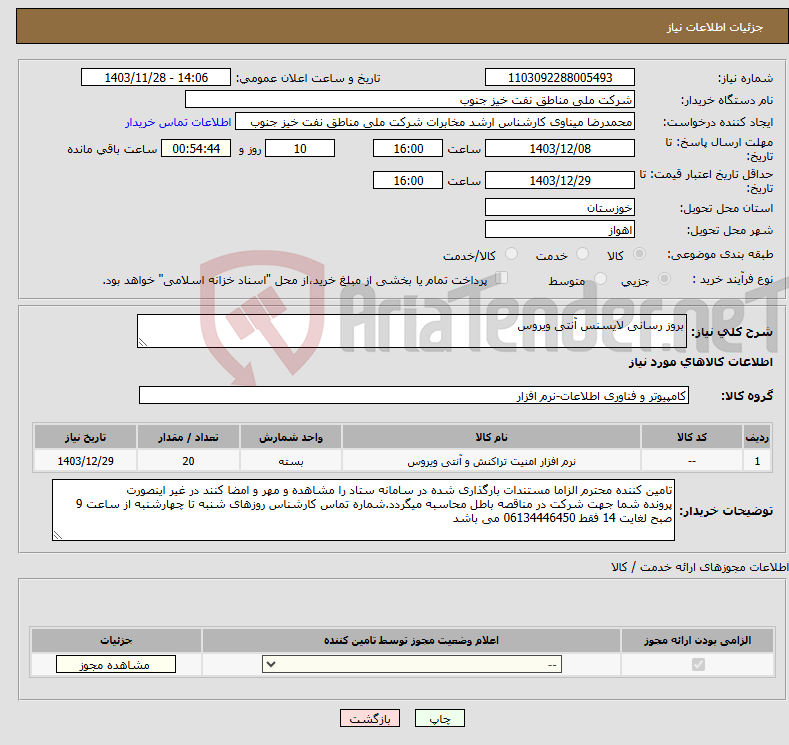Click the شماره نیاز field 1103092288005493
The width and height of the screenshot is (789, 745).
560,77
